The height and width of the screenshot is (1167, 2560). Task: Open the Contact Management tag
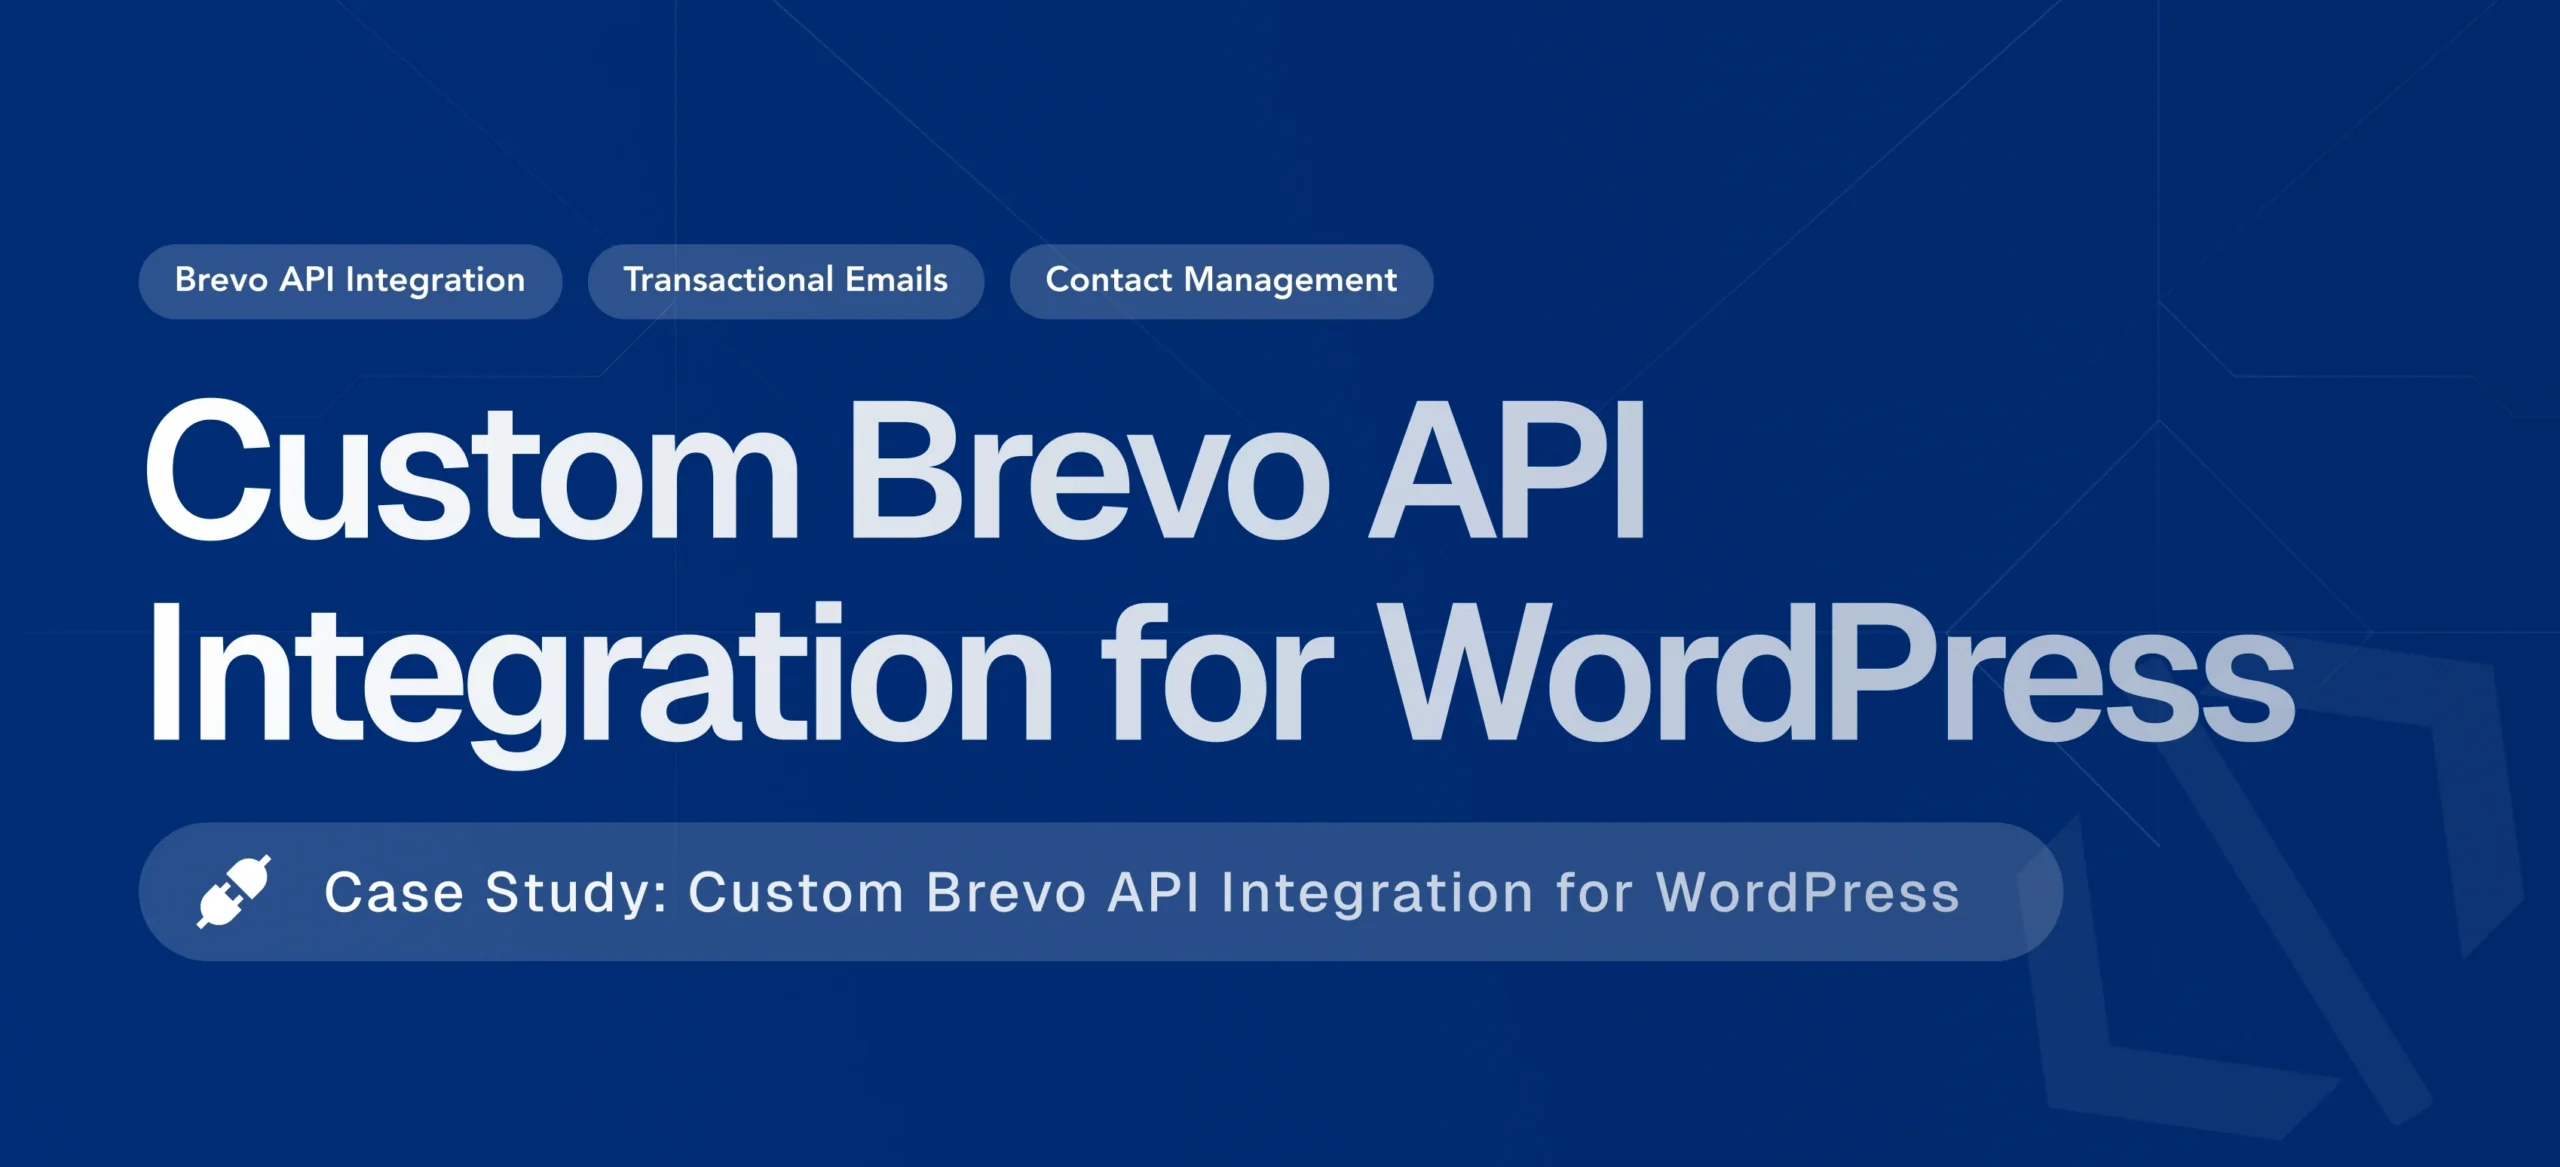pos(1221,281)
